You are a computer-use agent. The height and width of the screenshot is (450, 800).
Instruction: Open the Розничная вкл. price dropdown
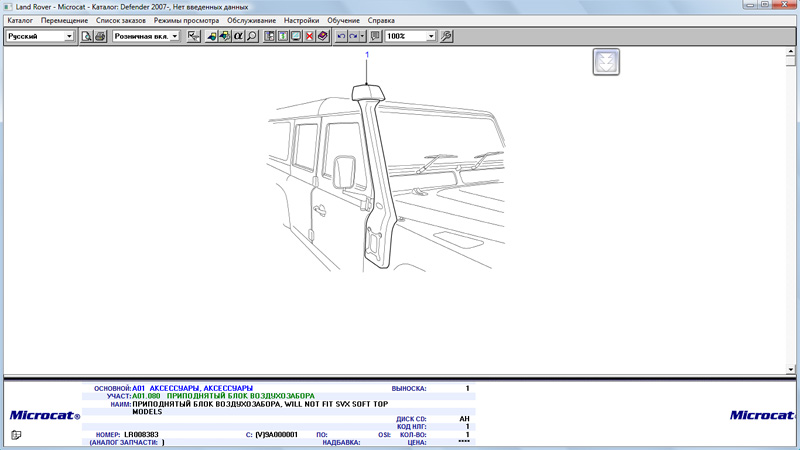(x=175, y=36)
